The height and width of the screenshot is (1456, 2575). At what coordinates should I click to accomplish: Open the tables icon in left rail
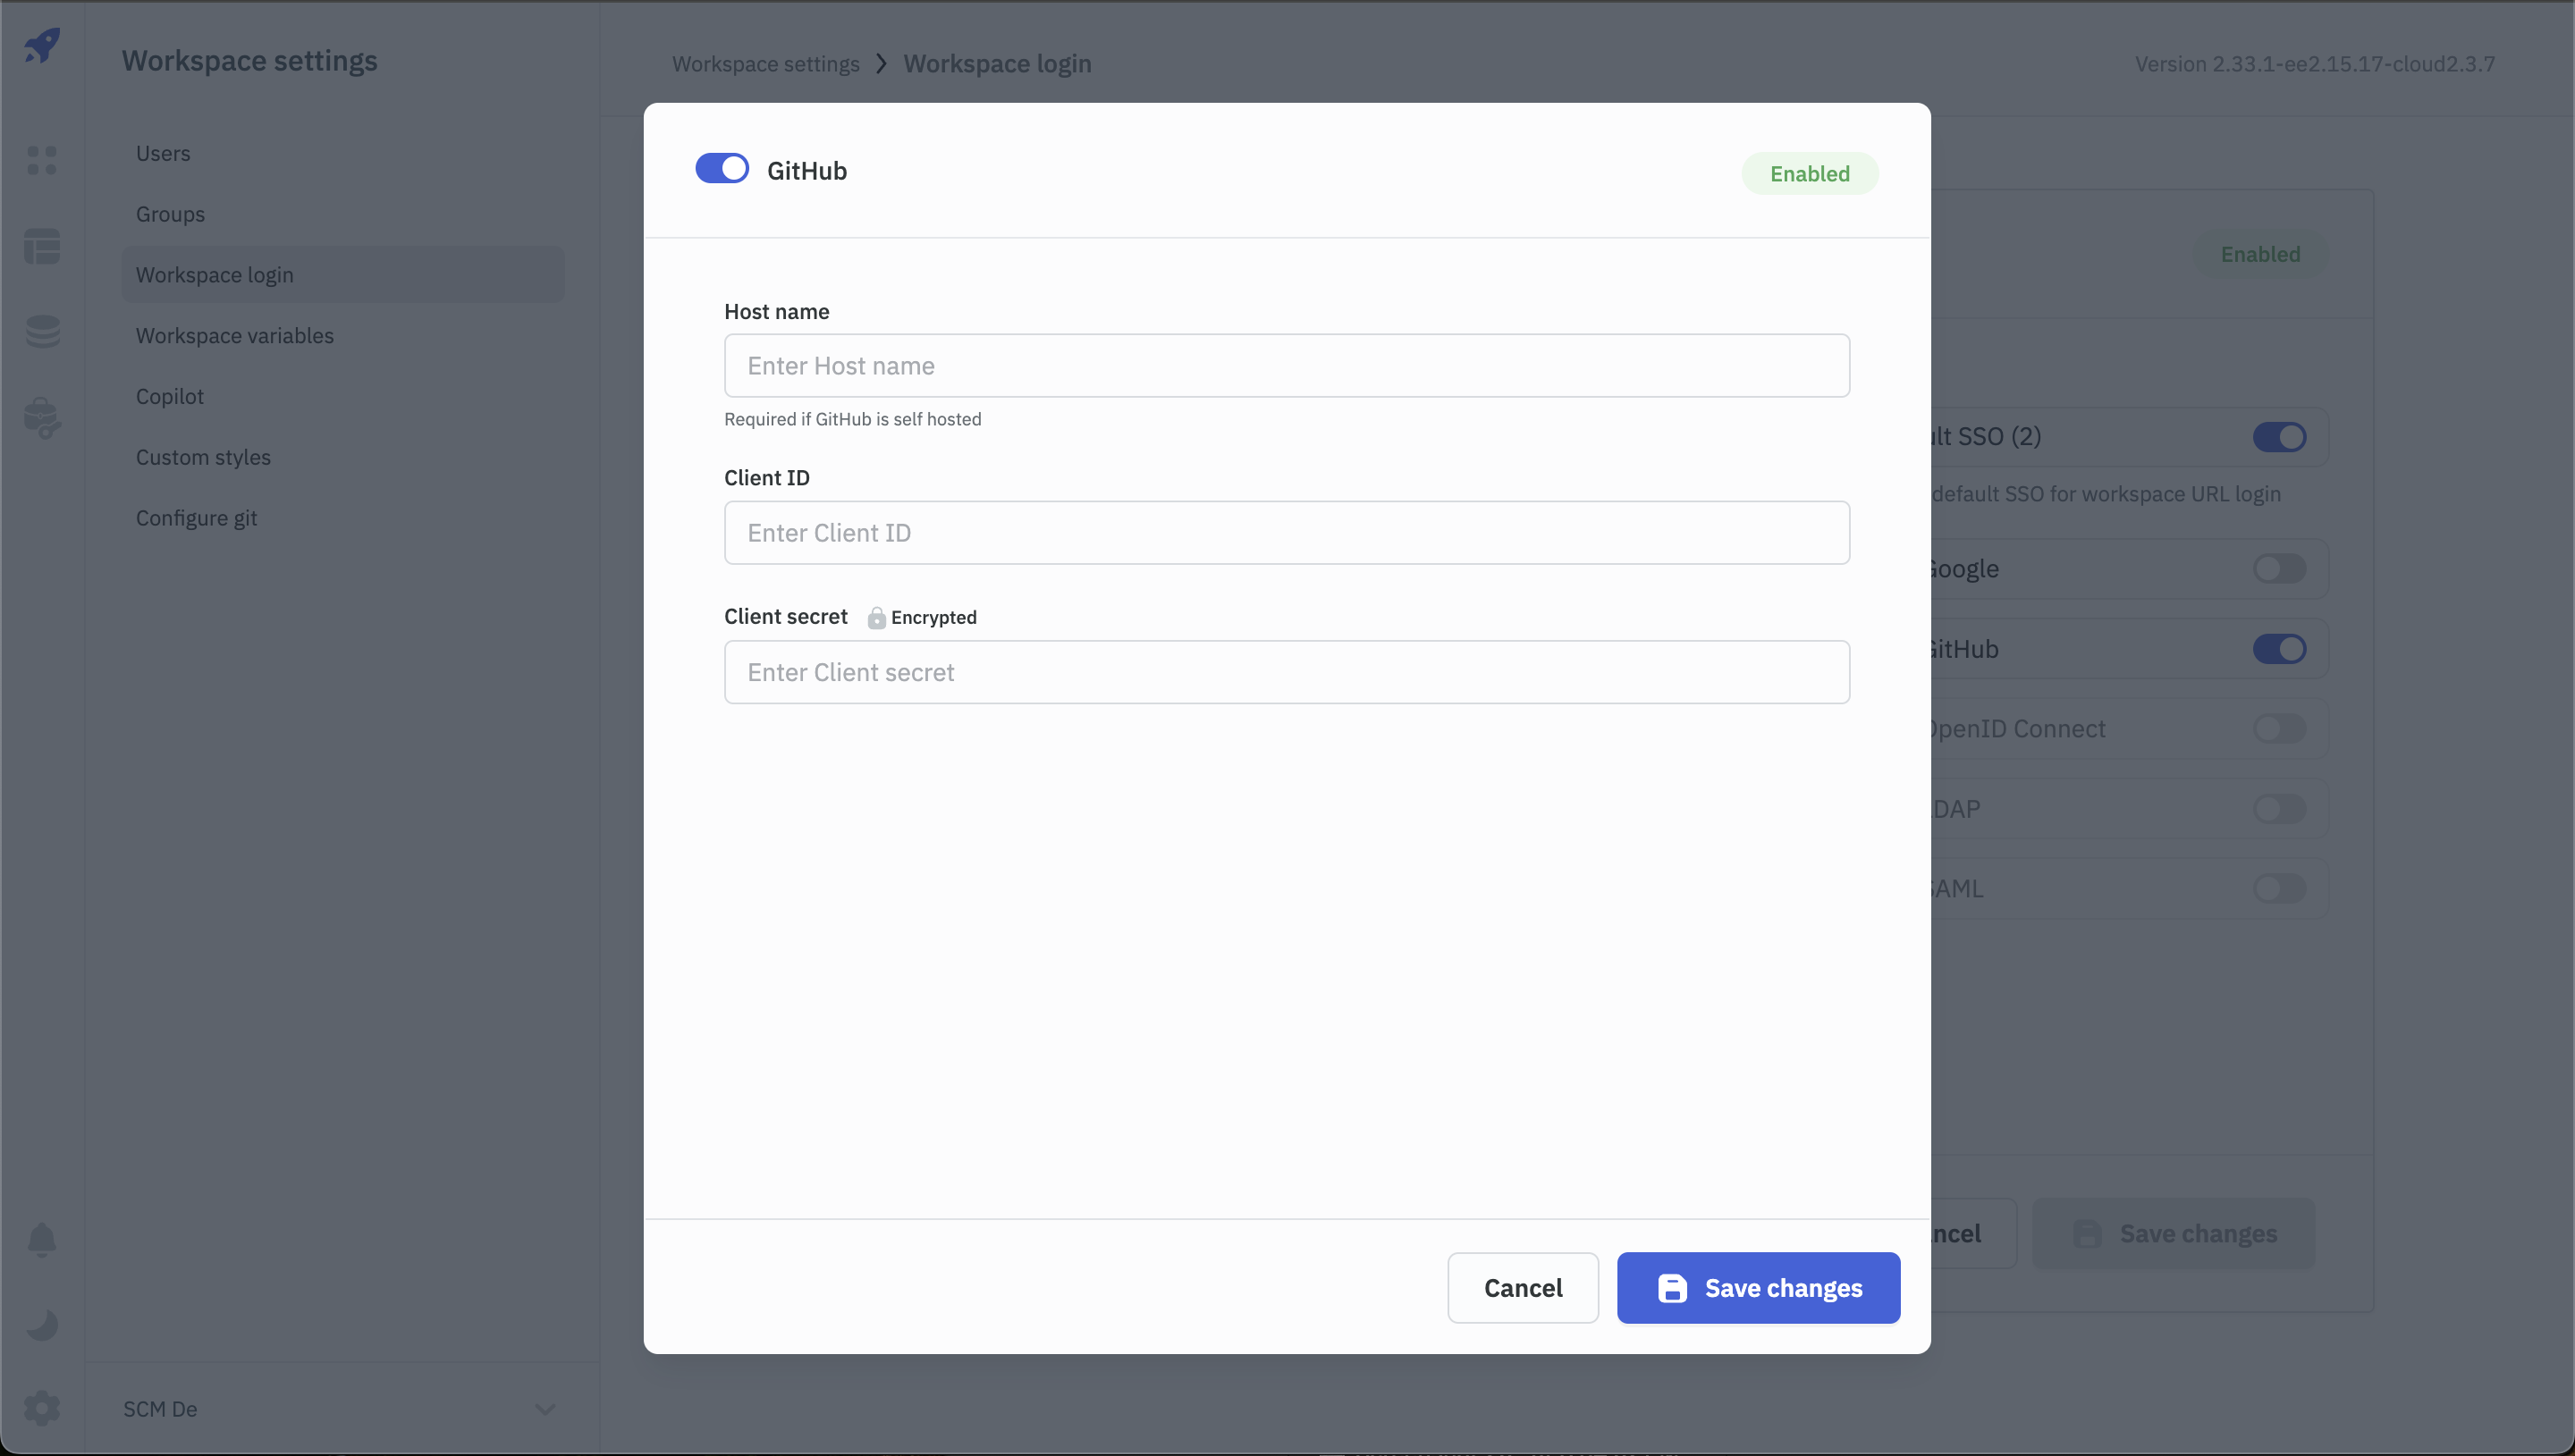click(42, 246)
